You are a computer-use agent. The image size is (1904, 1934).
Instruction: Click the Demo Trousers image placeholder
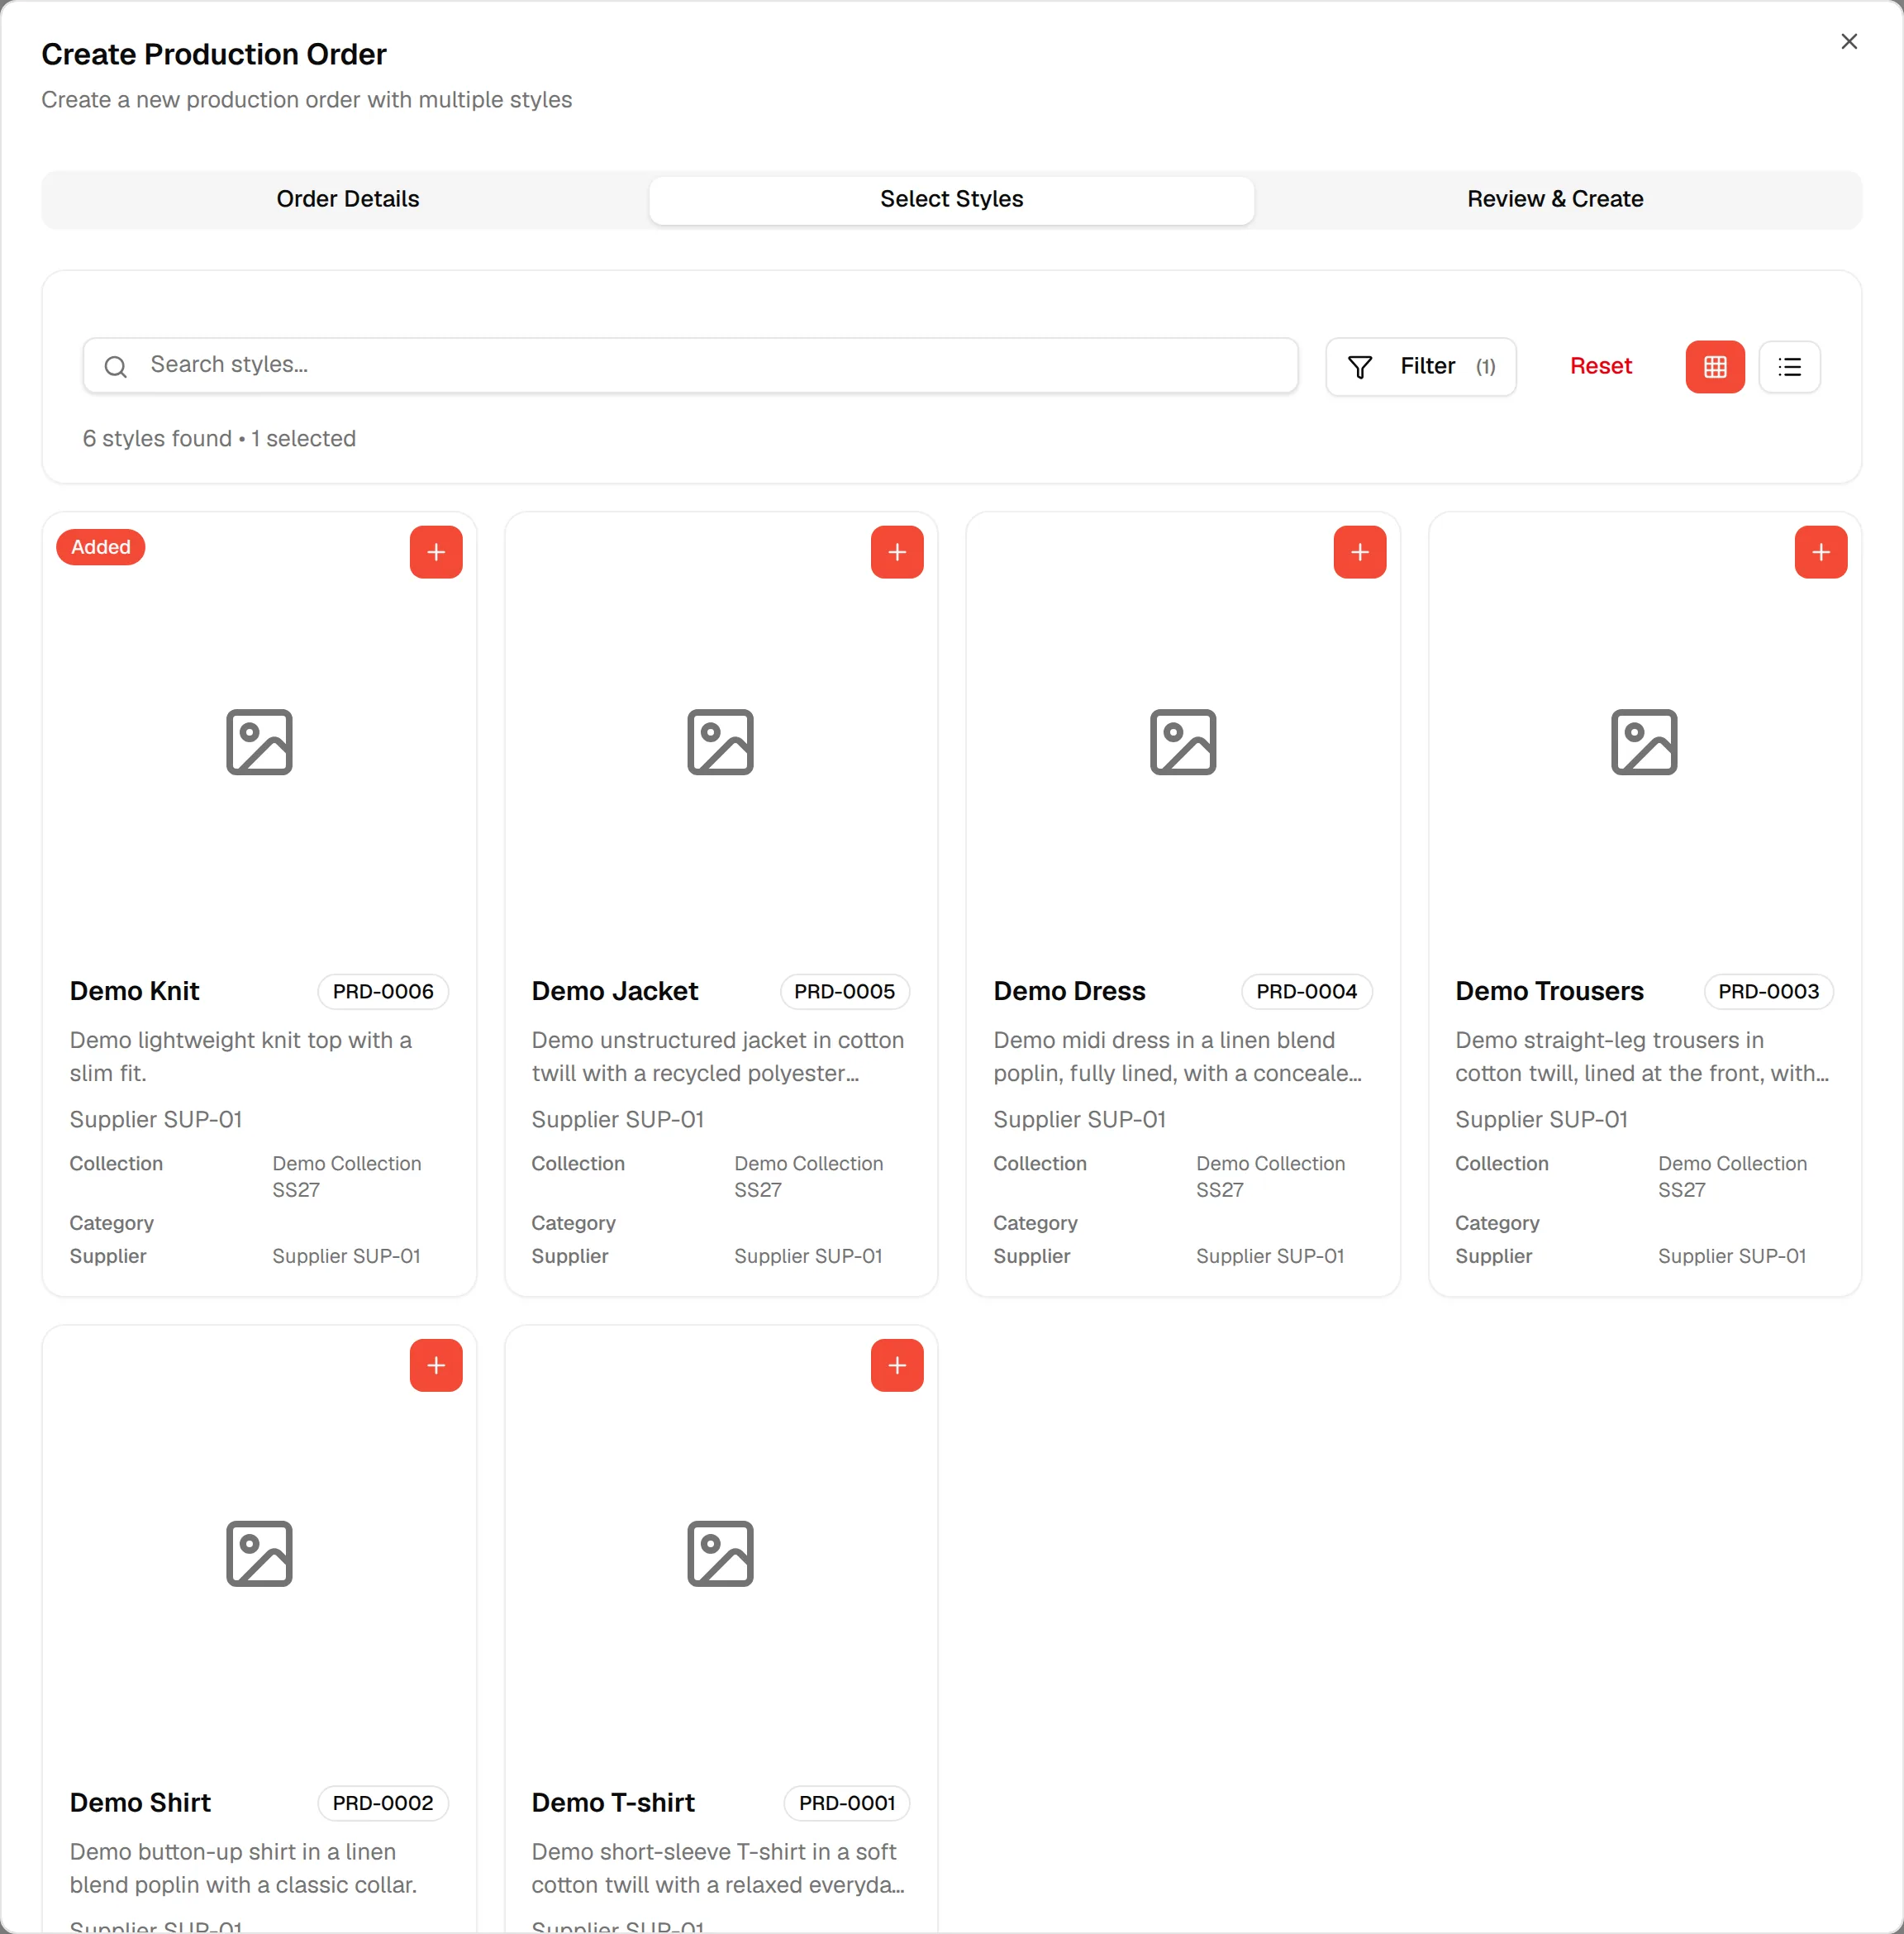click(1644, 742)
